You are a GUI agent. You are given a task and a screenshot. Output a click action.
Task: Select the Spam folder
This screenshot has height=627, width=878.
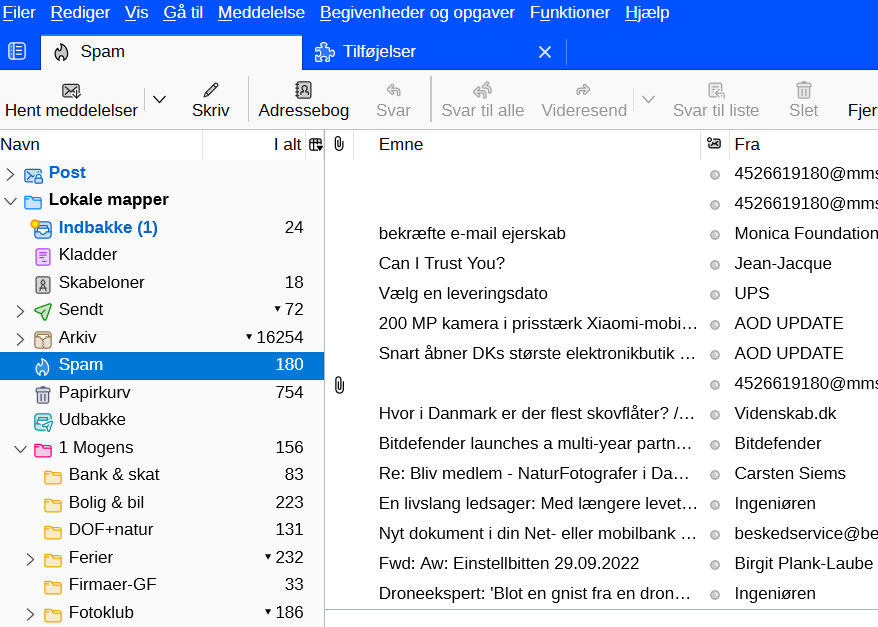coord(162,365)
